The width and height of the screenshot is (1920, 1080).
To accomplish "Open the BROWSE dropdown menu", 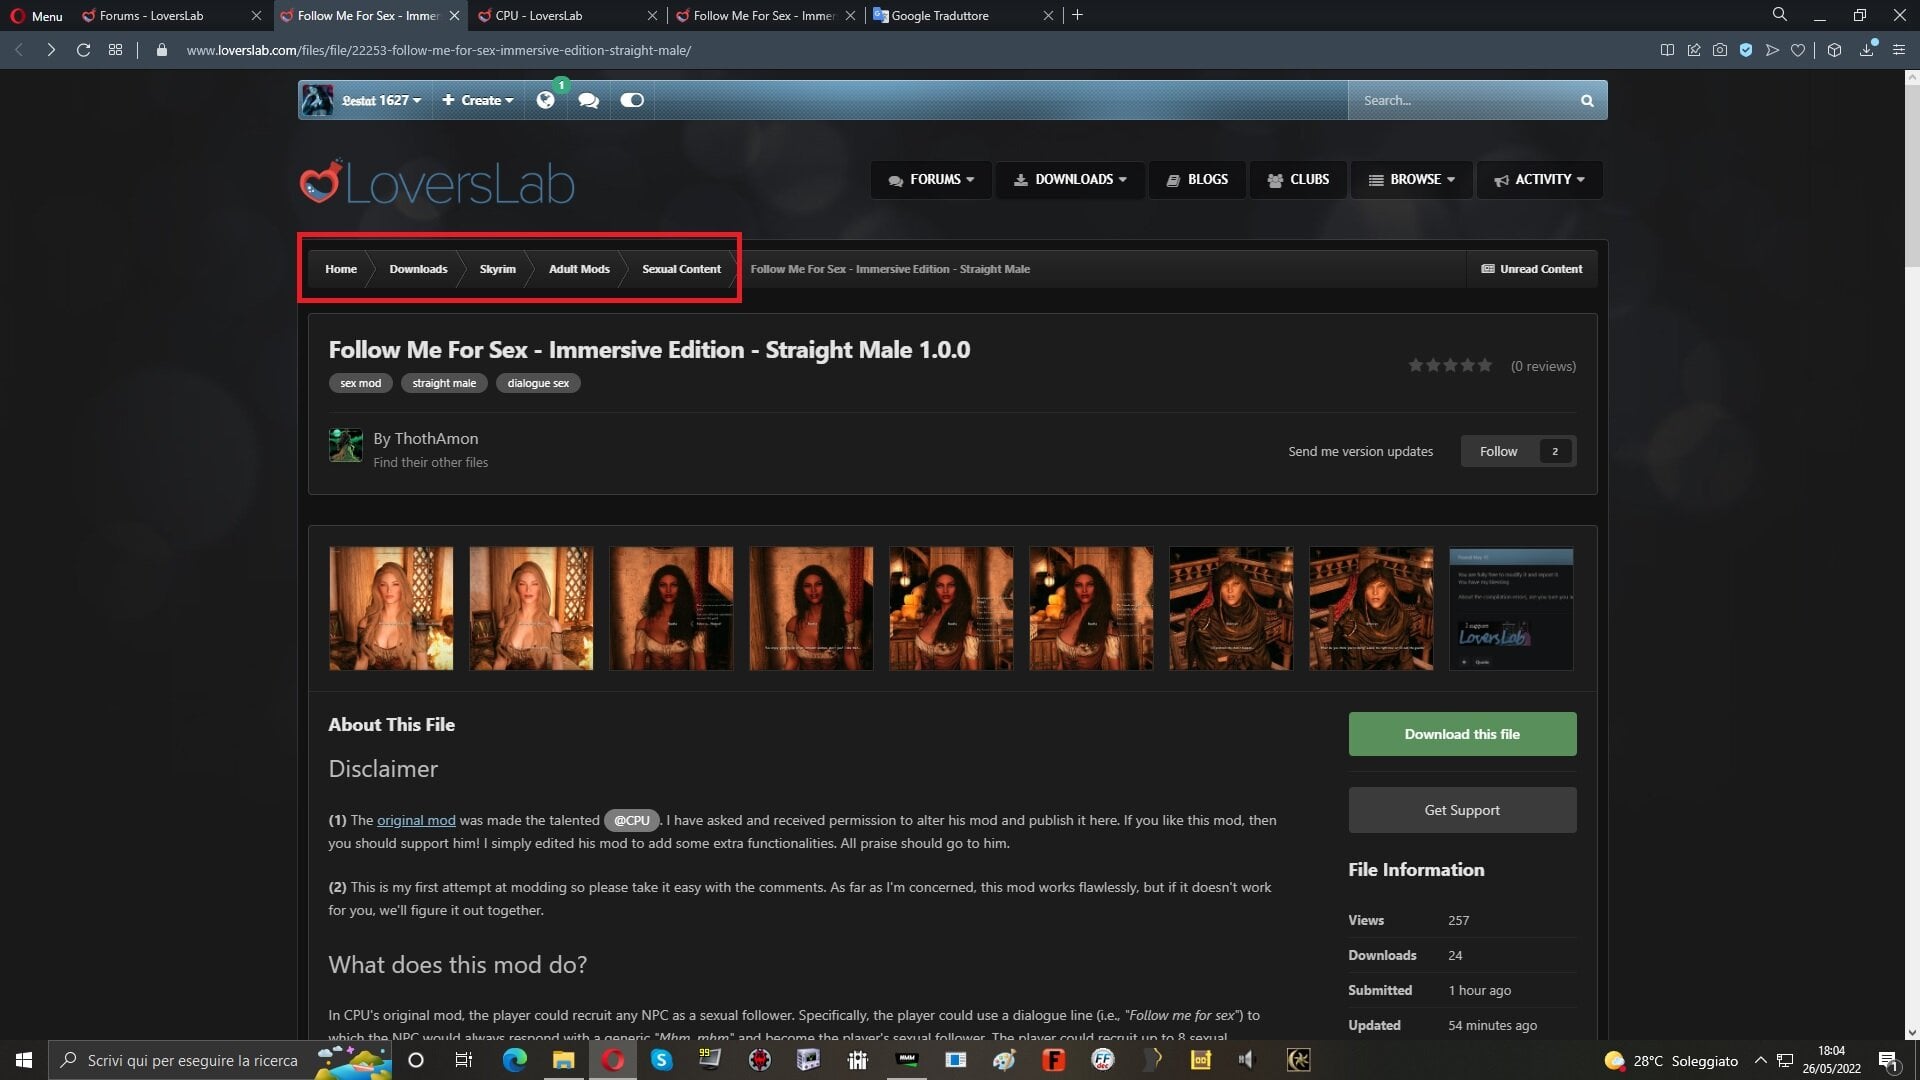I will point(1412,180).
